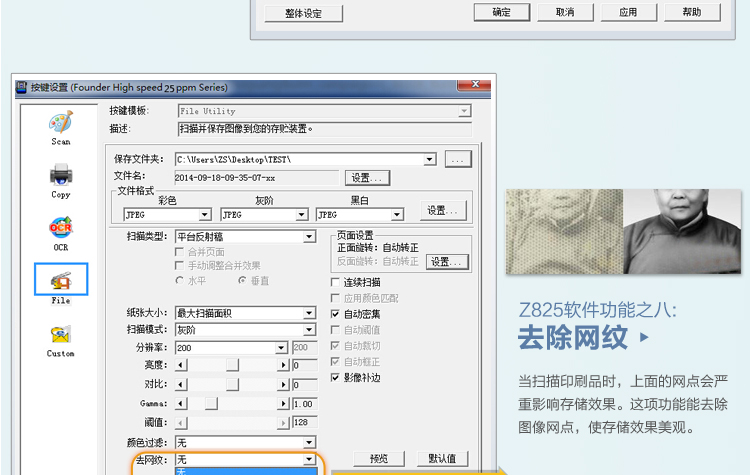Toggle the 自动密集 checkbox
Viewport: 750px width, 475px height.
(x=336, y=314)
